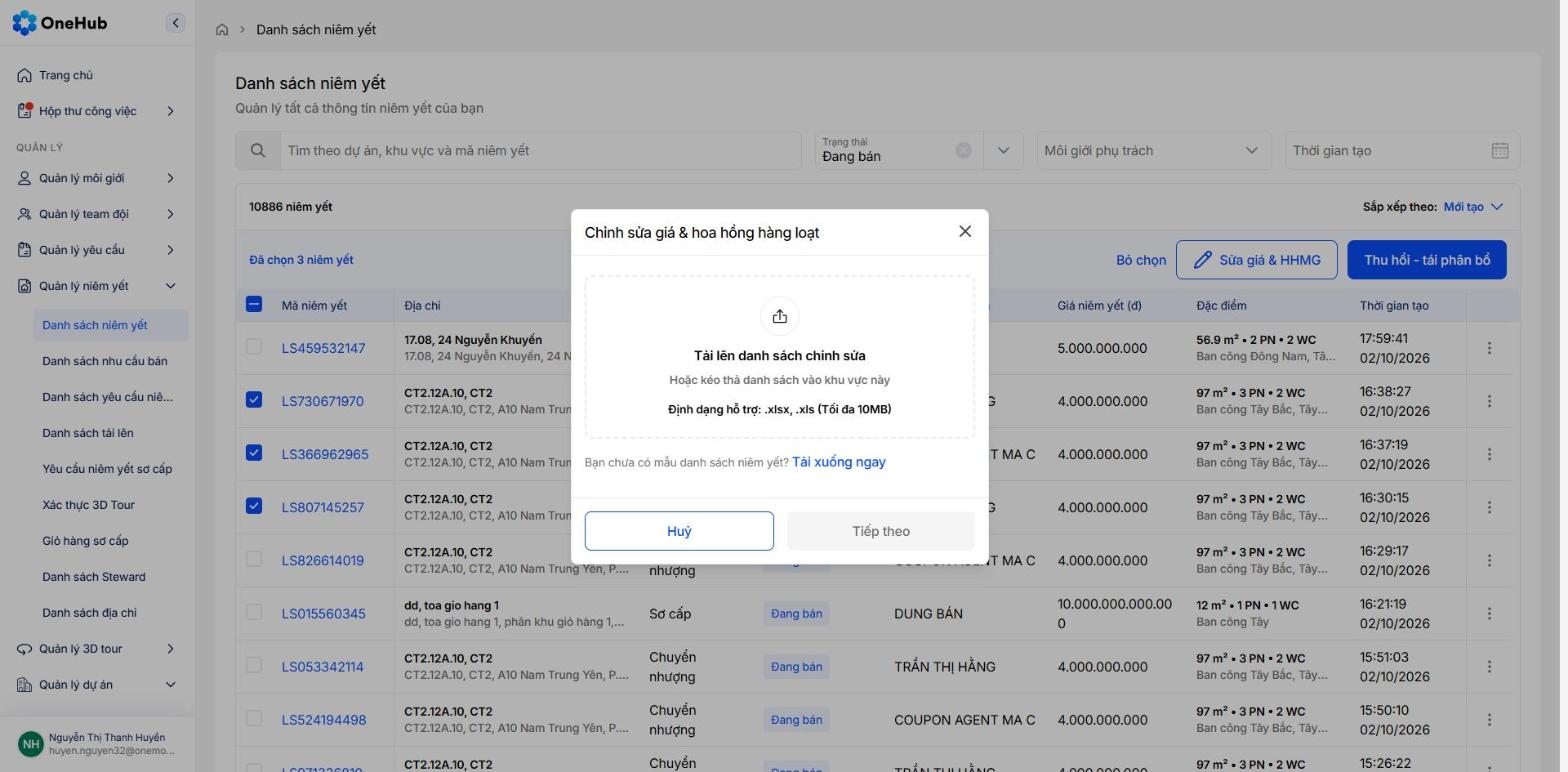Screen dimensions: 1568x772
Task: Open Danh sách nhu cầu bán
Action: (104, 361)
